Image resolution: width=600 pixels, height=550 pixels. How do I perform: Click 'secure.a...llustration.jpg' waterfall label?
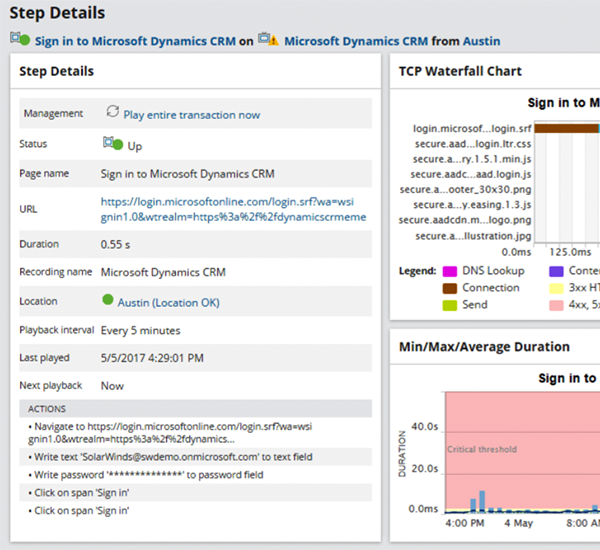pyautogui.click(x=473, y=236)
